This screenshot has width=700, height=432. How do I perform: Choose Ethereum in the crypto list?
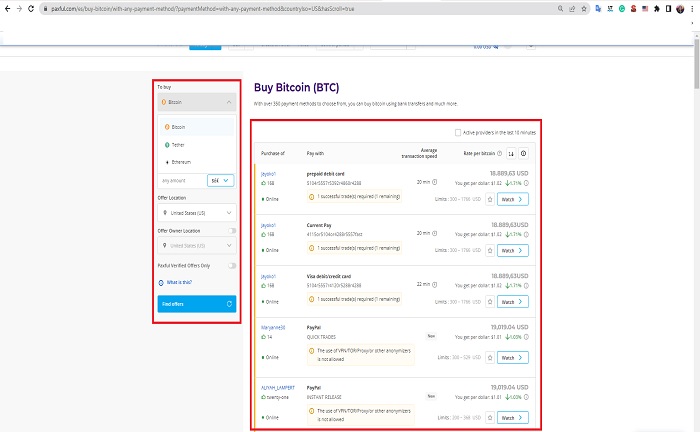(x=196, y=162)
